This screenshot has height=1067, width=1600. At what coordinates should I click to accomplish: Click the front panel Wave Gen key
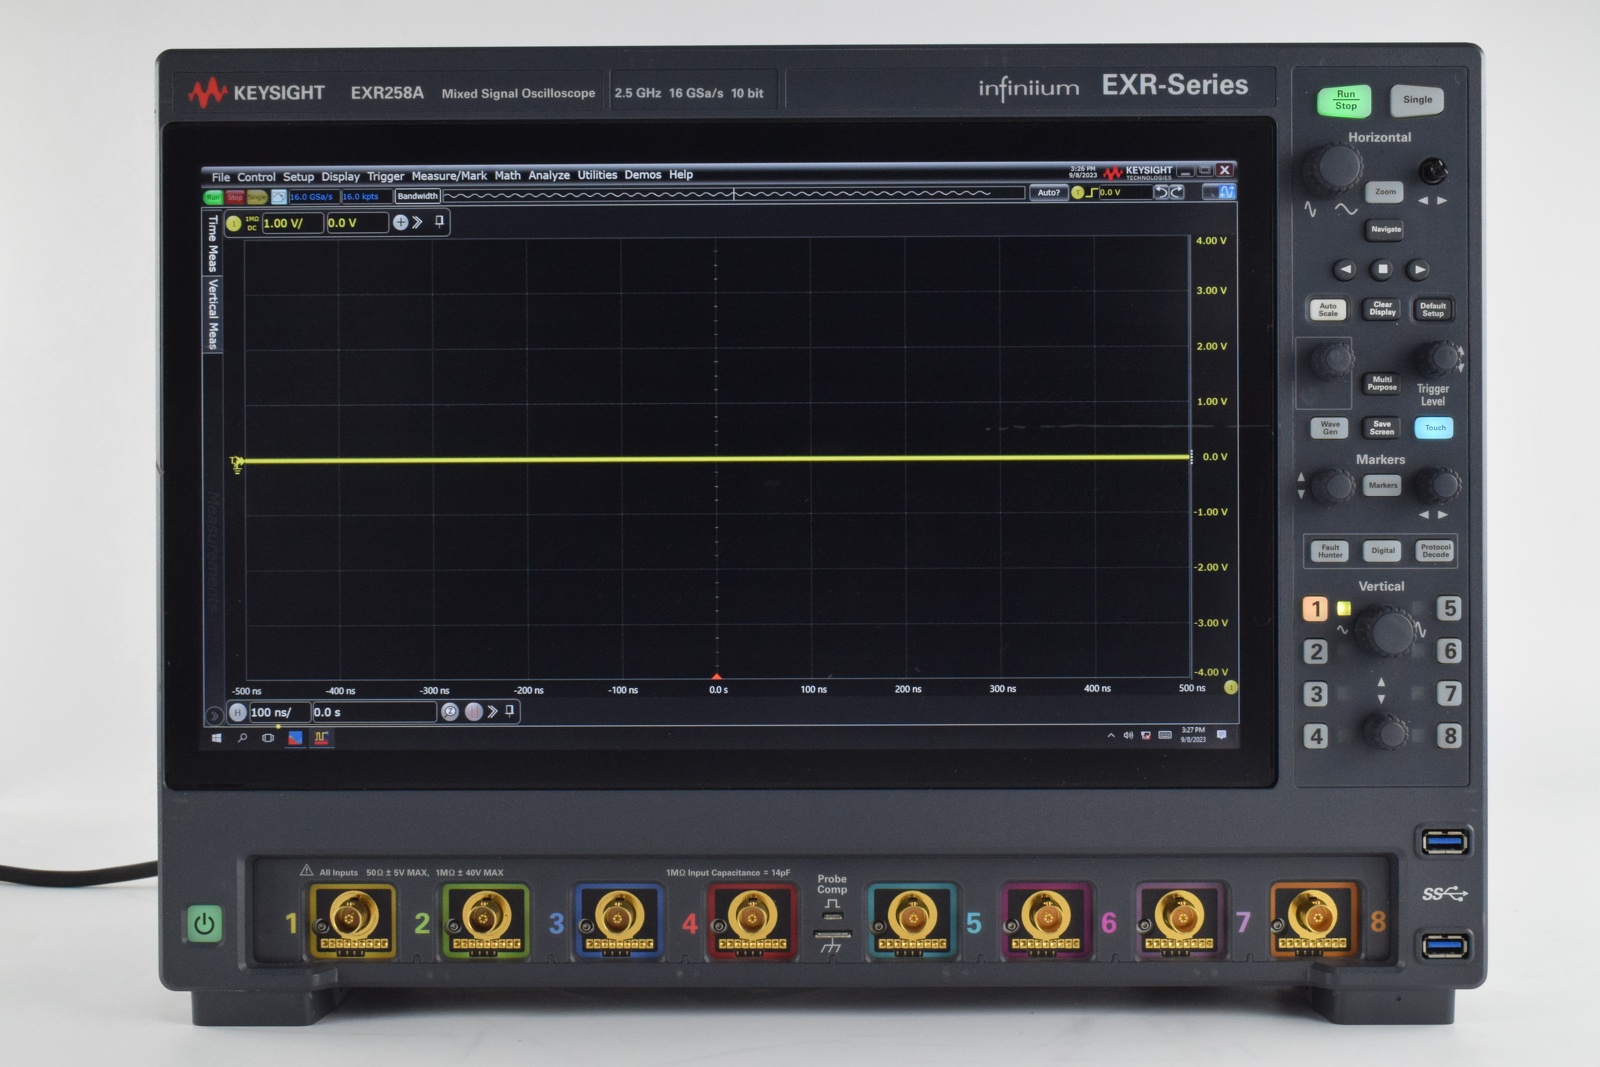1329,428
